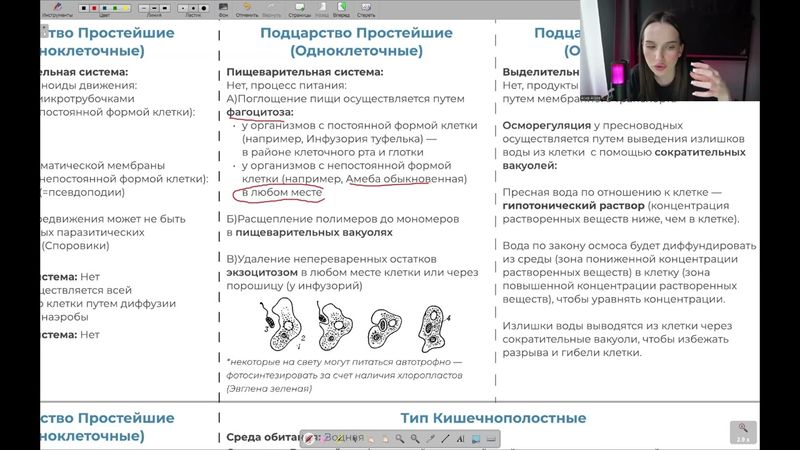Select the blue pen color
The height and width of the screenshot is (450, 800).
(105, 8)
